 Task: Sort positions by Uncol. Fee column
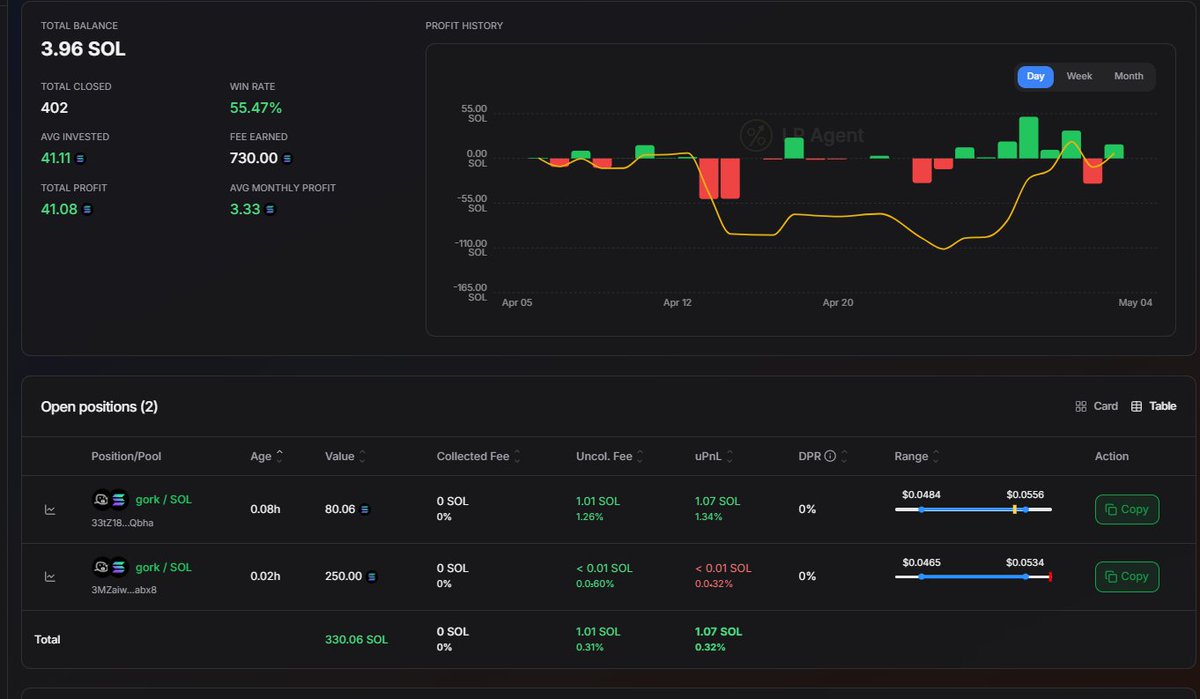click(611, 456)
